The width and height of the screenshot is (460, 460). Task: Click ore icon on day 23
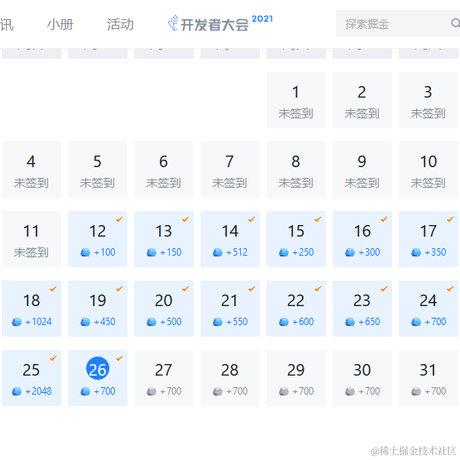click(x=350, y=322)
